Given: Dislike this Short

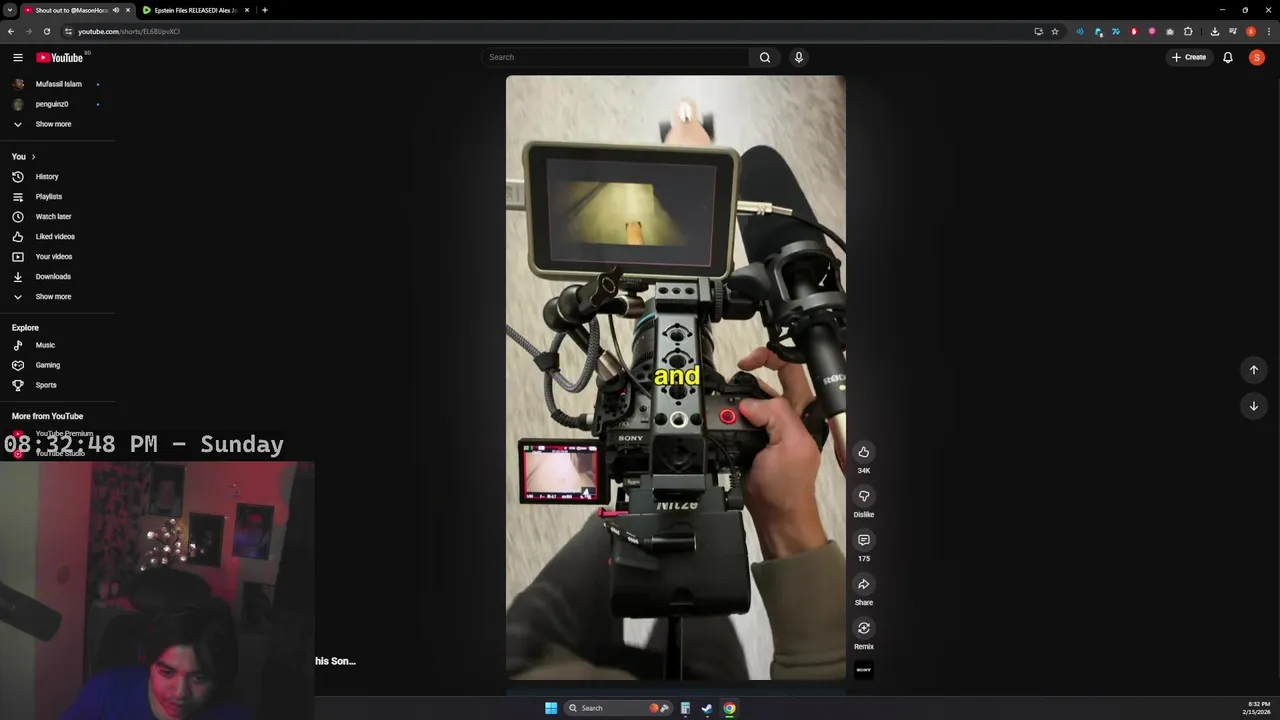Looking at the screenshot, I should click(864, 496).
